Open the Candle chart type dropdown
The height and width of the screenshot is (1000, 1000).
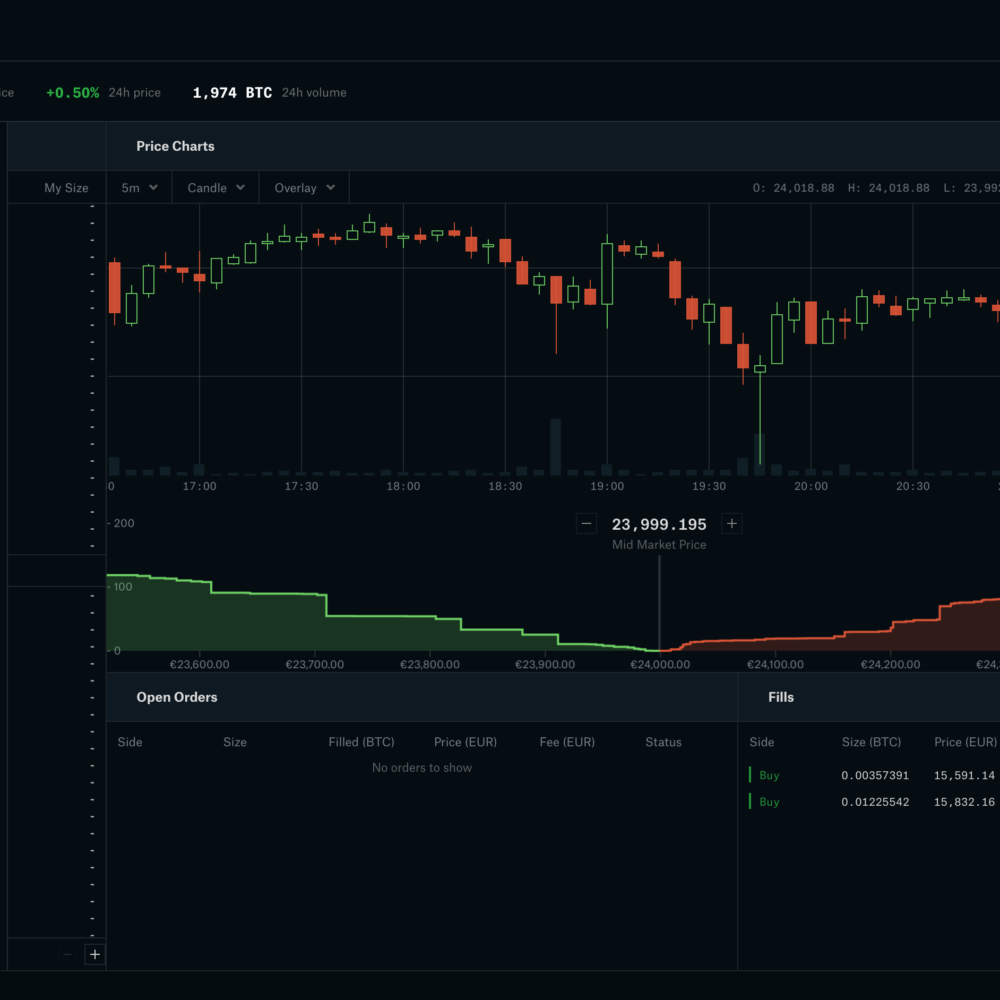click(x=216, y=188)
